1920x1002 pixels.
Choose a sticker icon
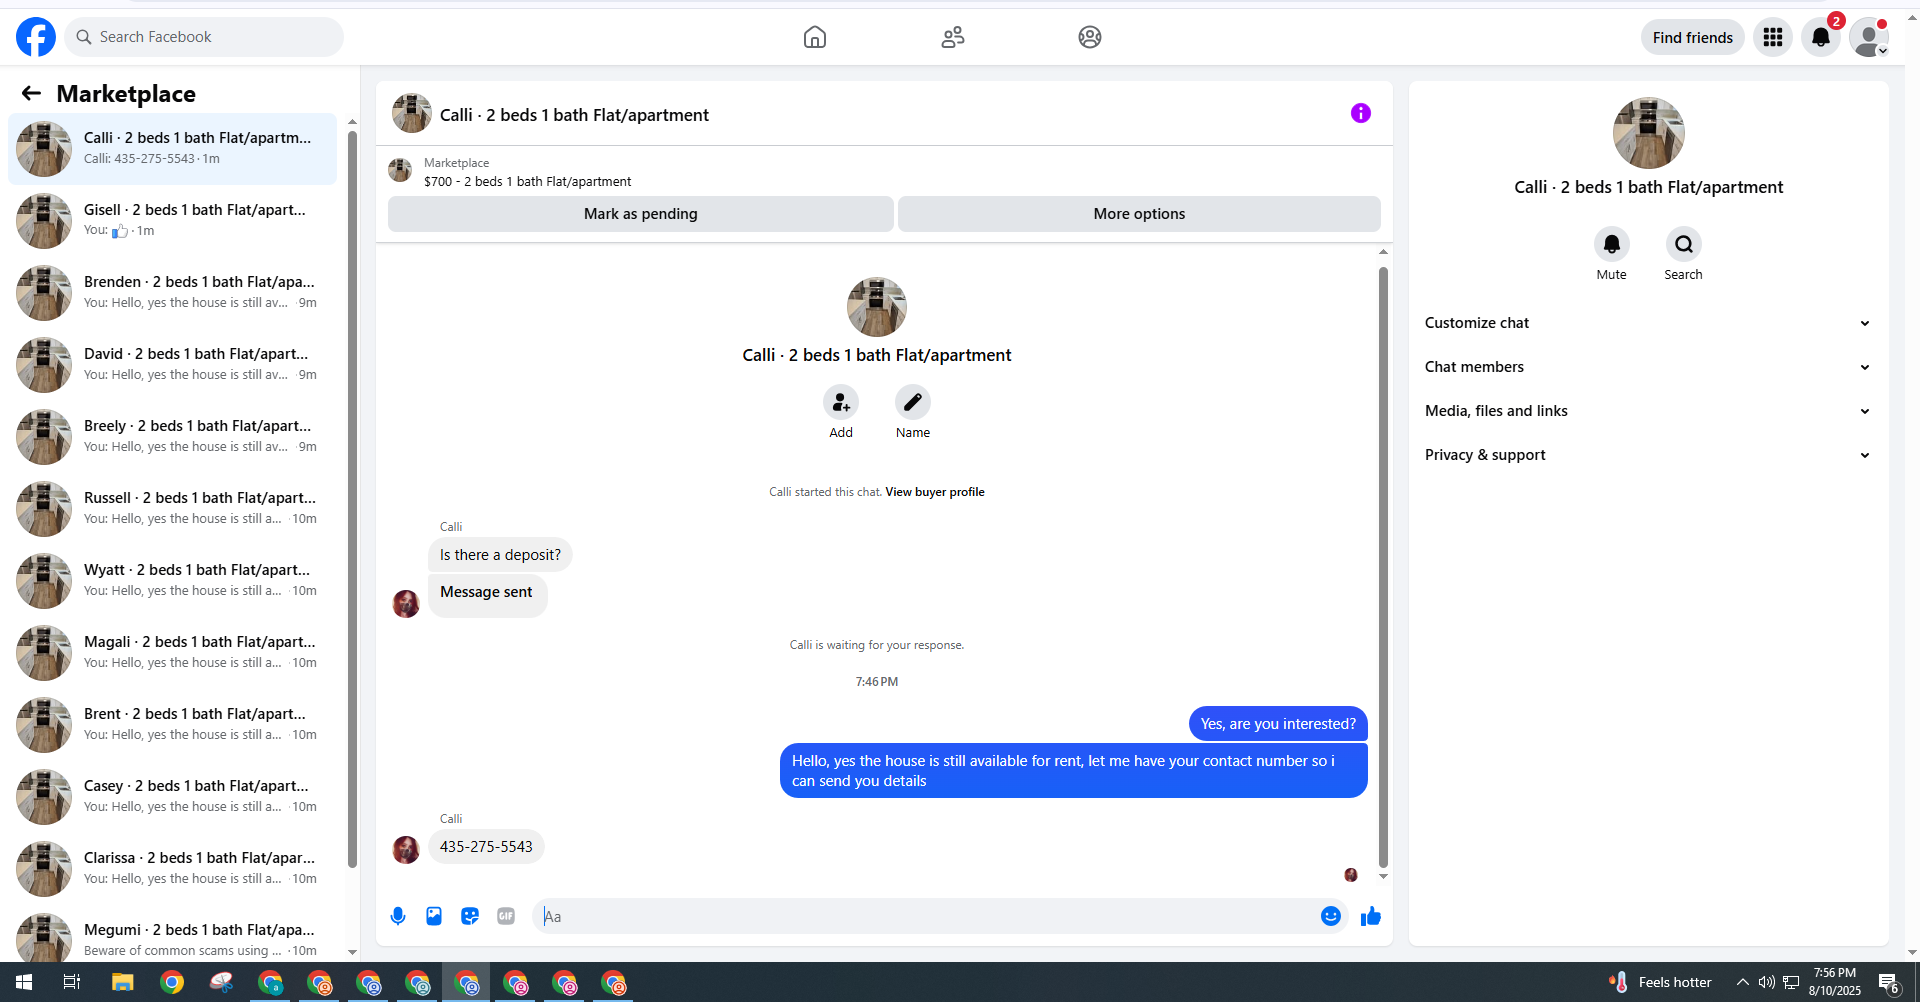pyautogui.click(x=470, y=916)
